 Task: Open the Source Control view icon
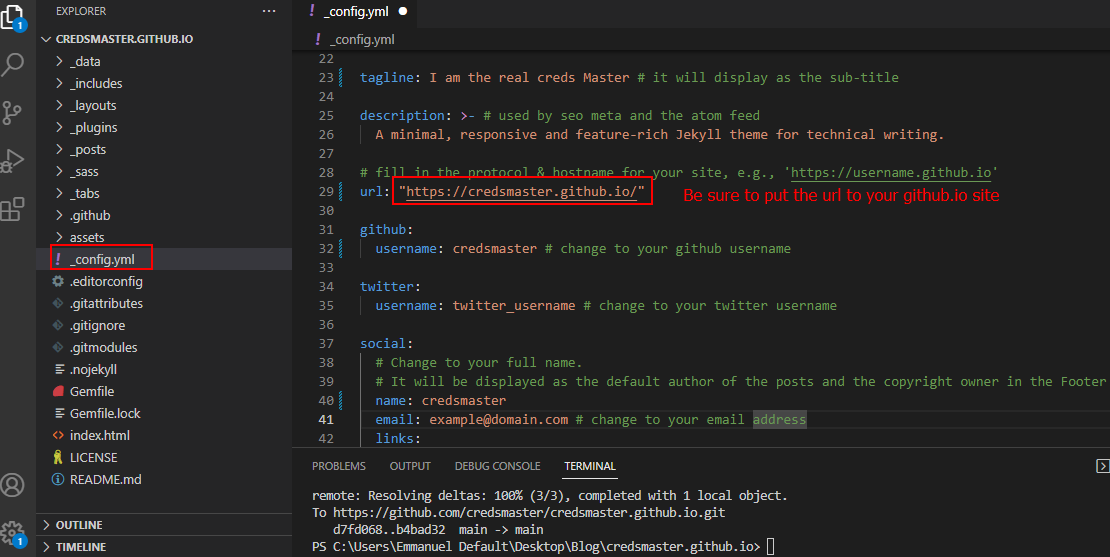click(x=12, y=113)
